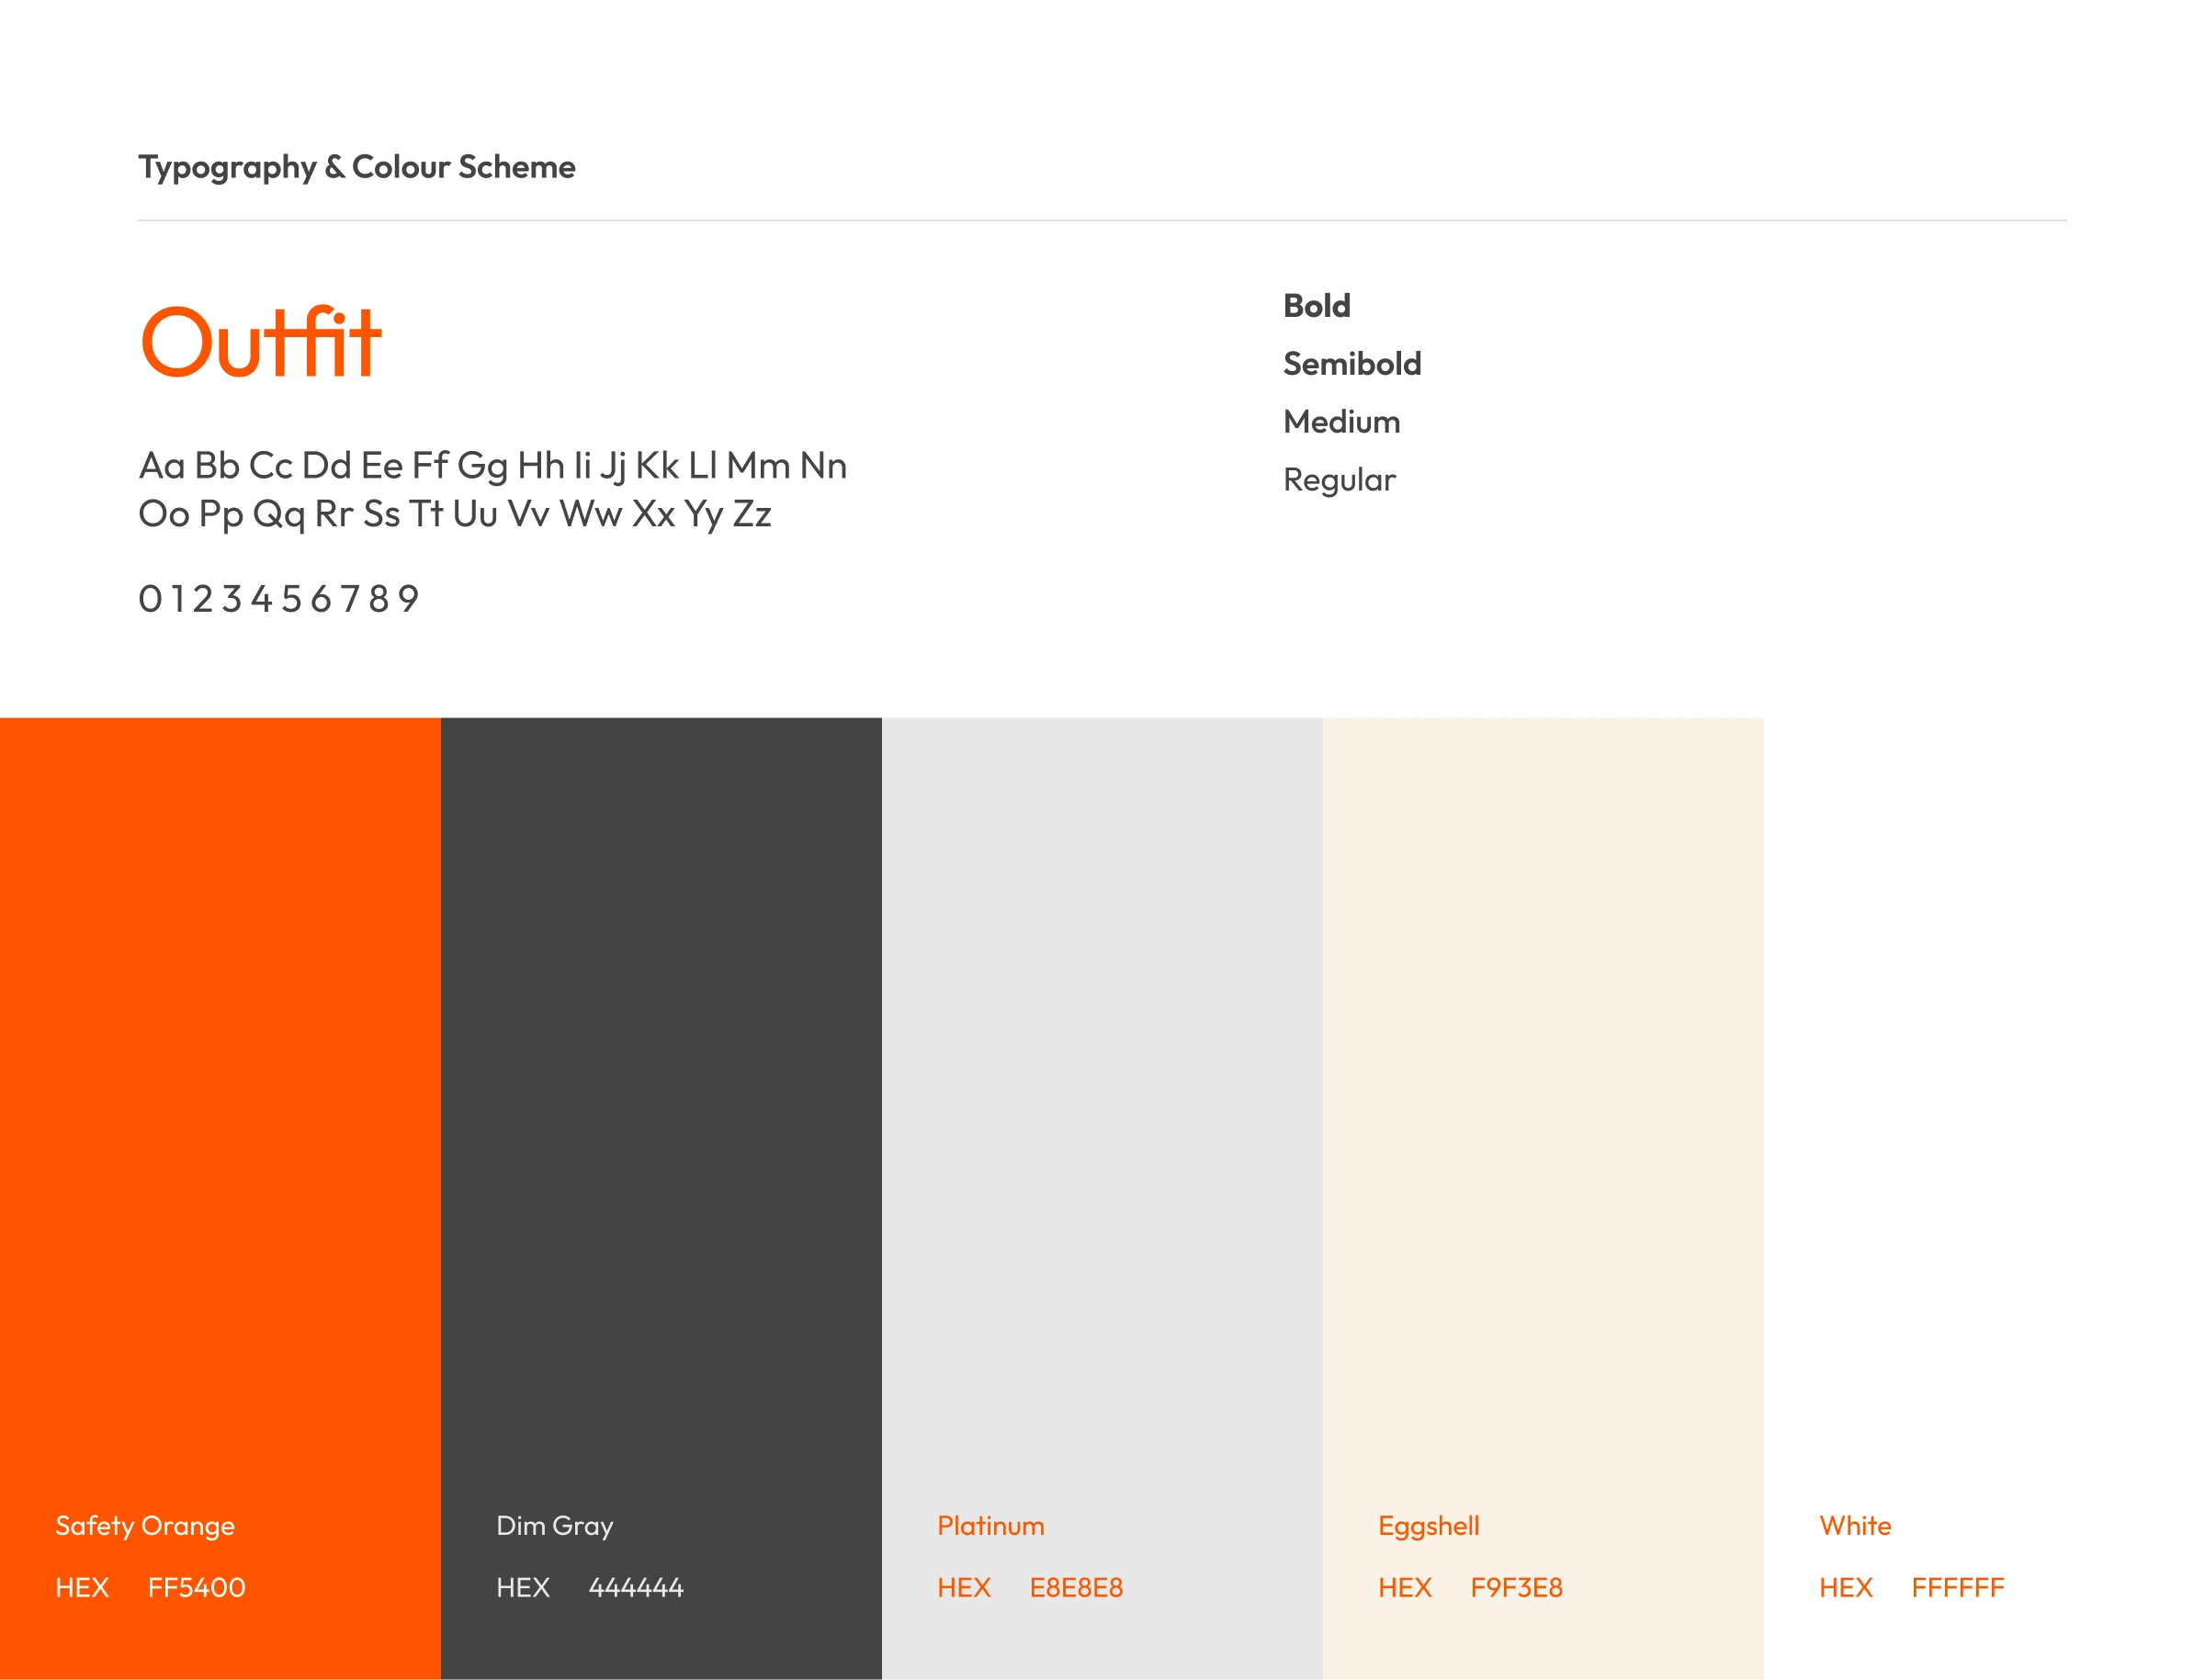Viewport: 2205px width, 1680px height.
Task: Select the Regular font weight label
Action: pyautogui.click(x=1339, y=480)
